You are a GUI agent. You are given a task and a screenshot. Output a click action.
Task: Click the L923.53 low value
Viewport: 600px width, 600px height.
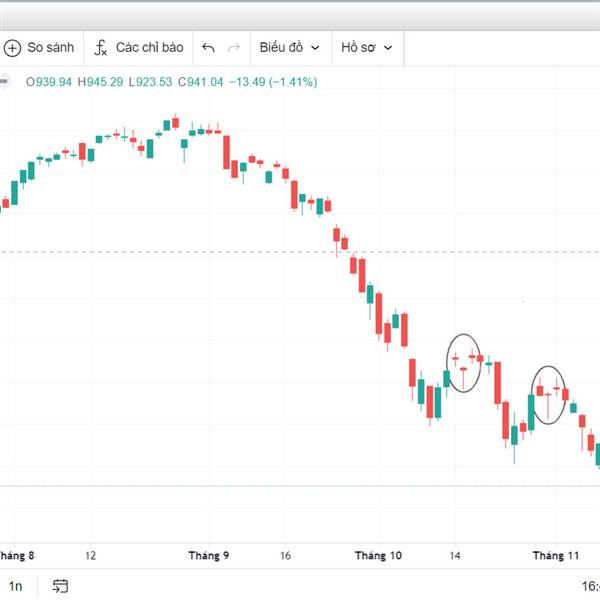150,82
